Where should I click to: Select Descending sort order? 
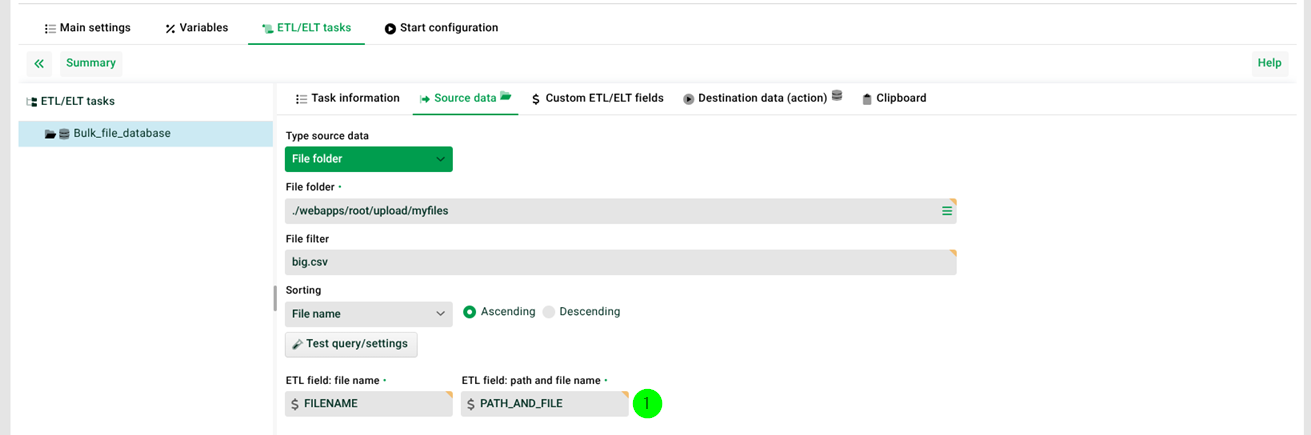point(549,312)
